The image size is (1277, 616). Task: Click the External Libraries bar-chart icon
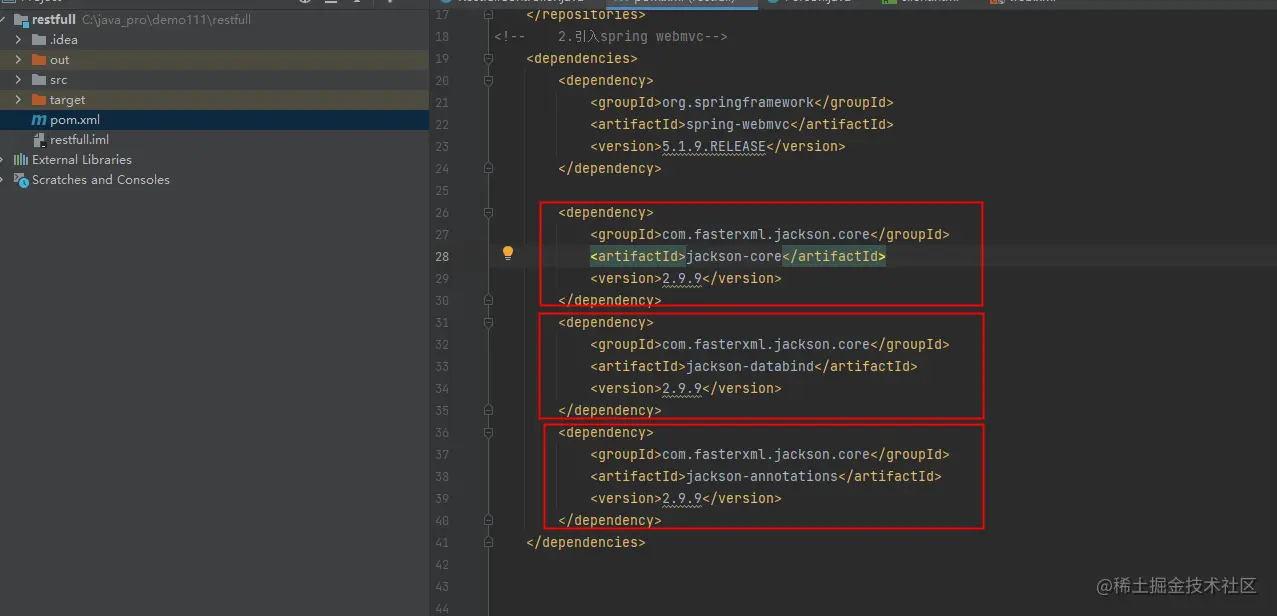click(x=20, y=160)
